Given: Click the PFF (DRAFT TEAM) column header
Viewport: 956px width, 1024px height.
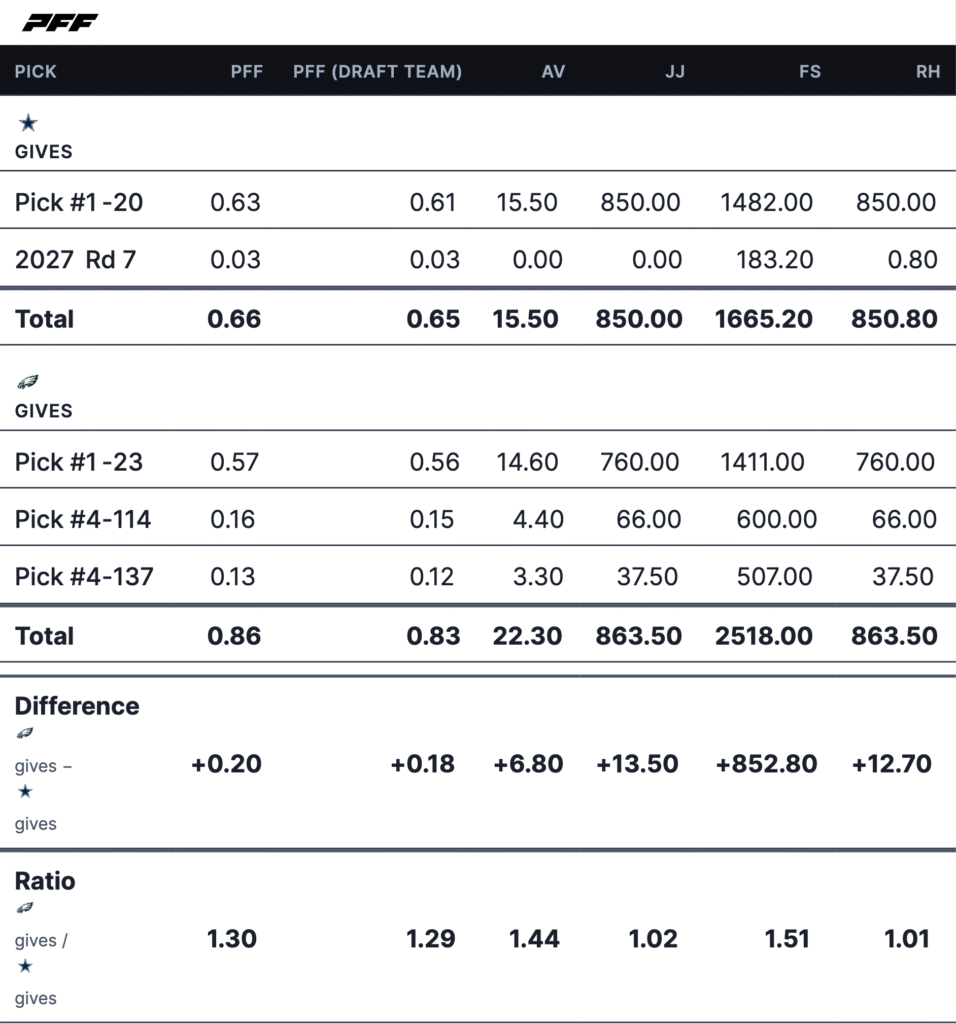Looking at the screenshot, I should click(377, 72).
